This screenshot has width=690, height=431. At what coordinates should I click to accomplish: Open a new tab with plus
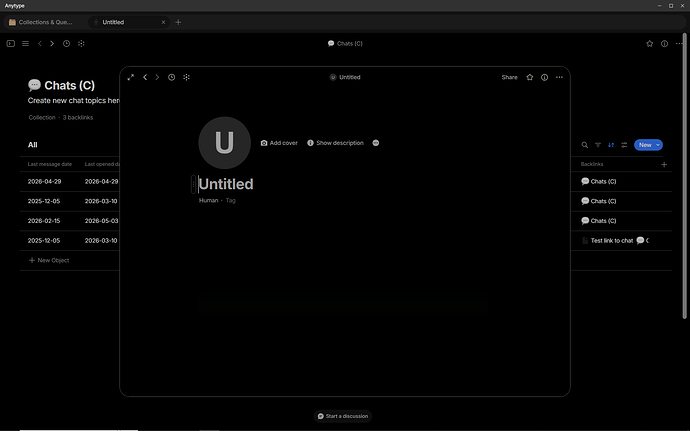(x=178, y=22)
